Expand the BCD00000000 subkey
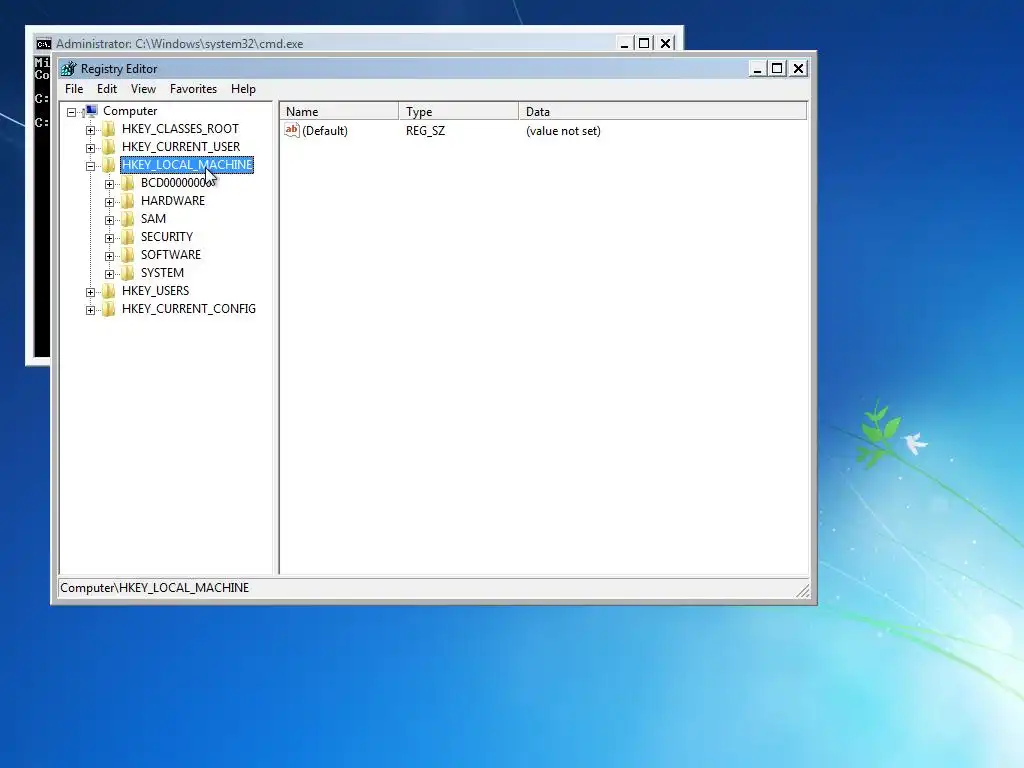Viewport: 1024px width, 768px height. tap(110, 184)
